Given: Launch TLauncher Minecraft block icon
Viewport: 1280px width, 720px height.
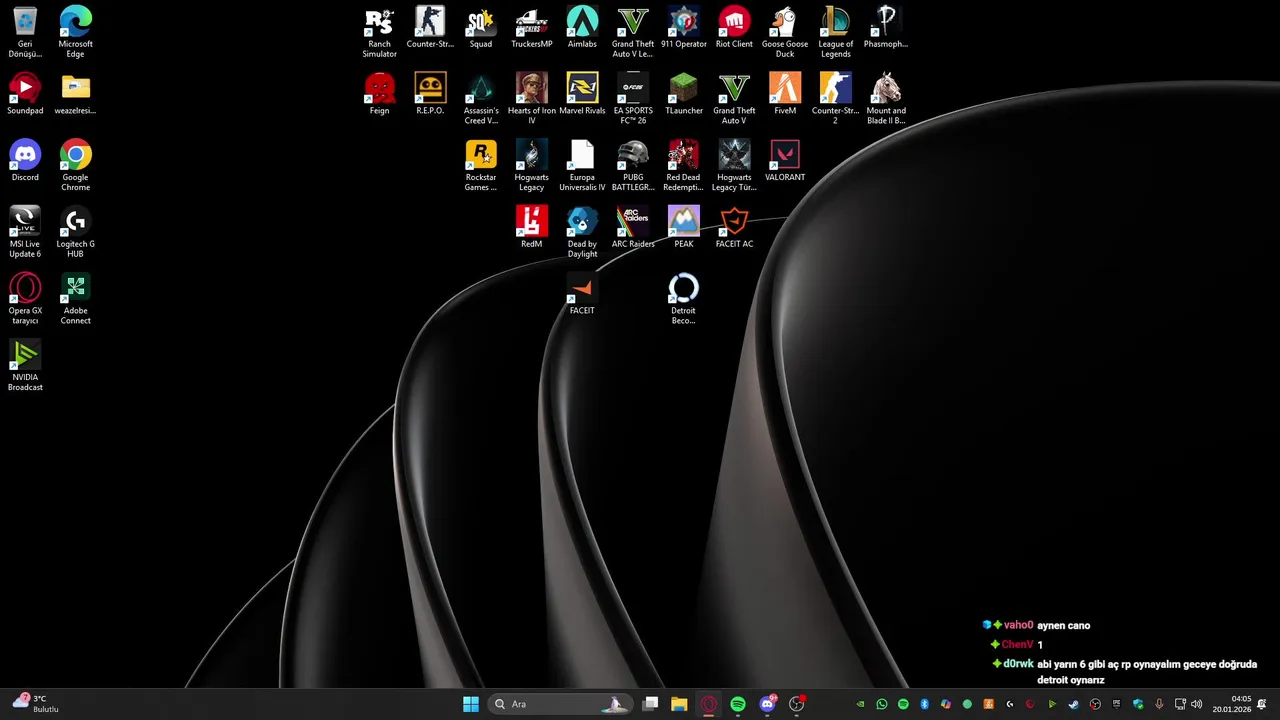Looking at the screenshot, I should [x=684, y=94].
